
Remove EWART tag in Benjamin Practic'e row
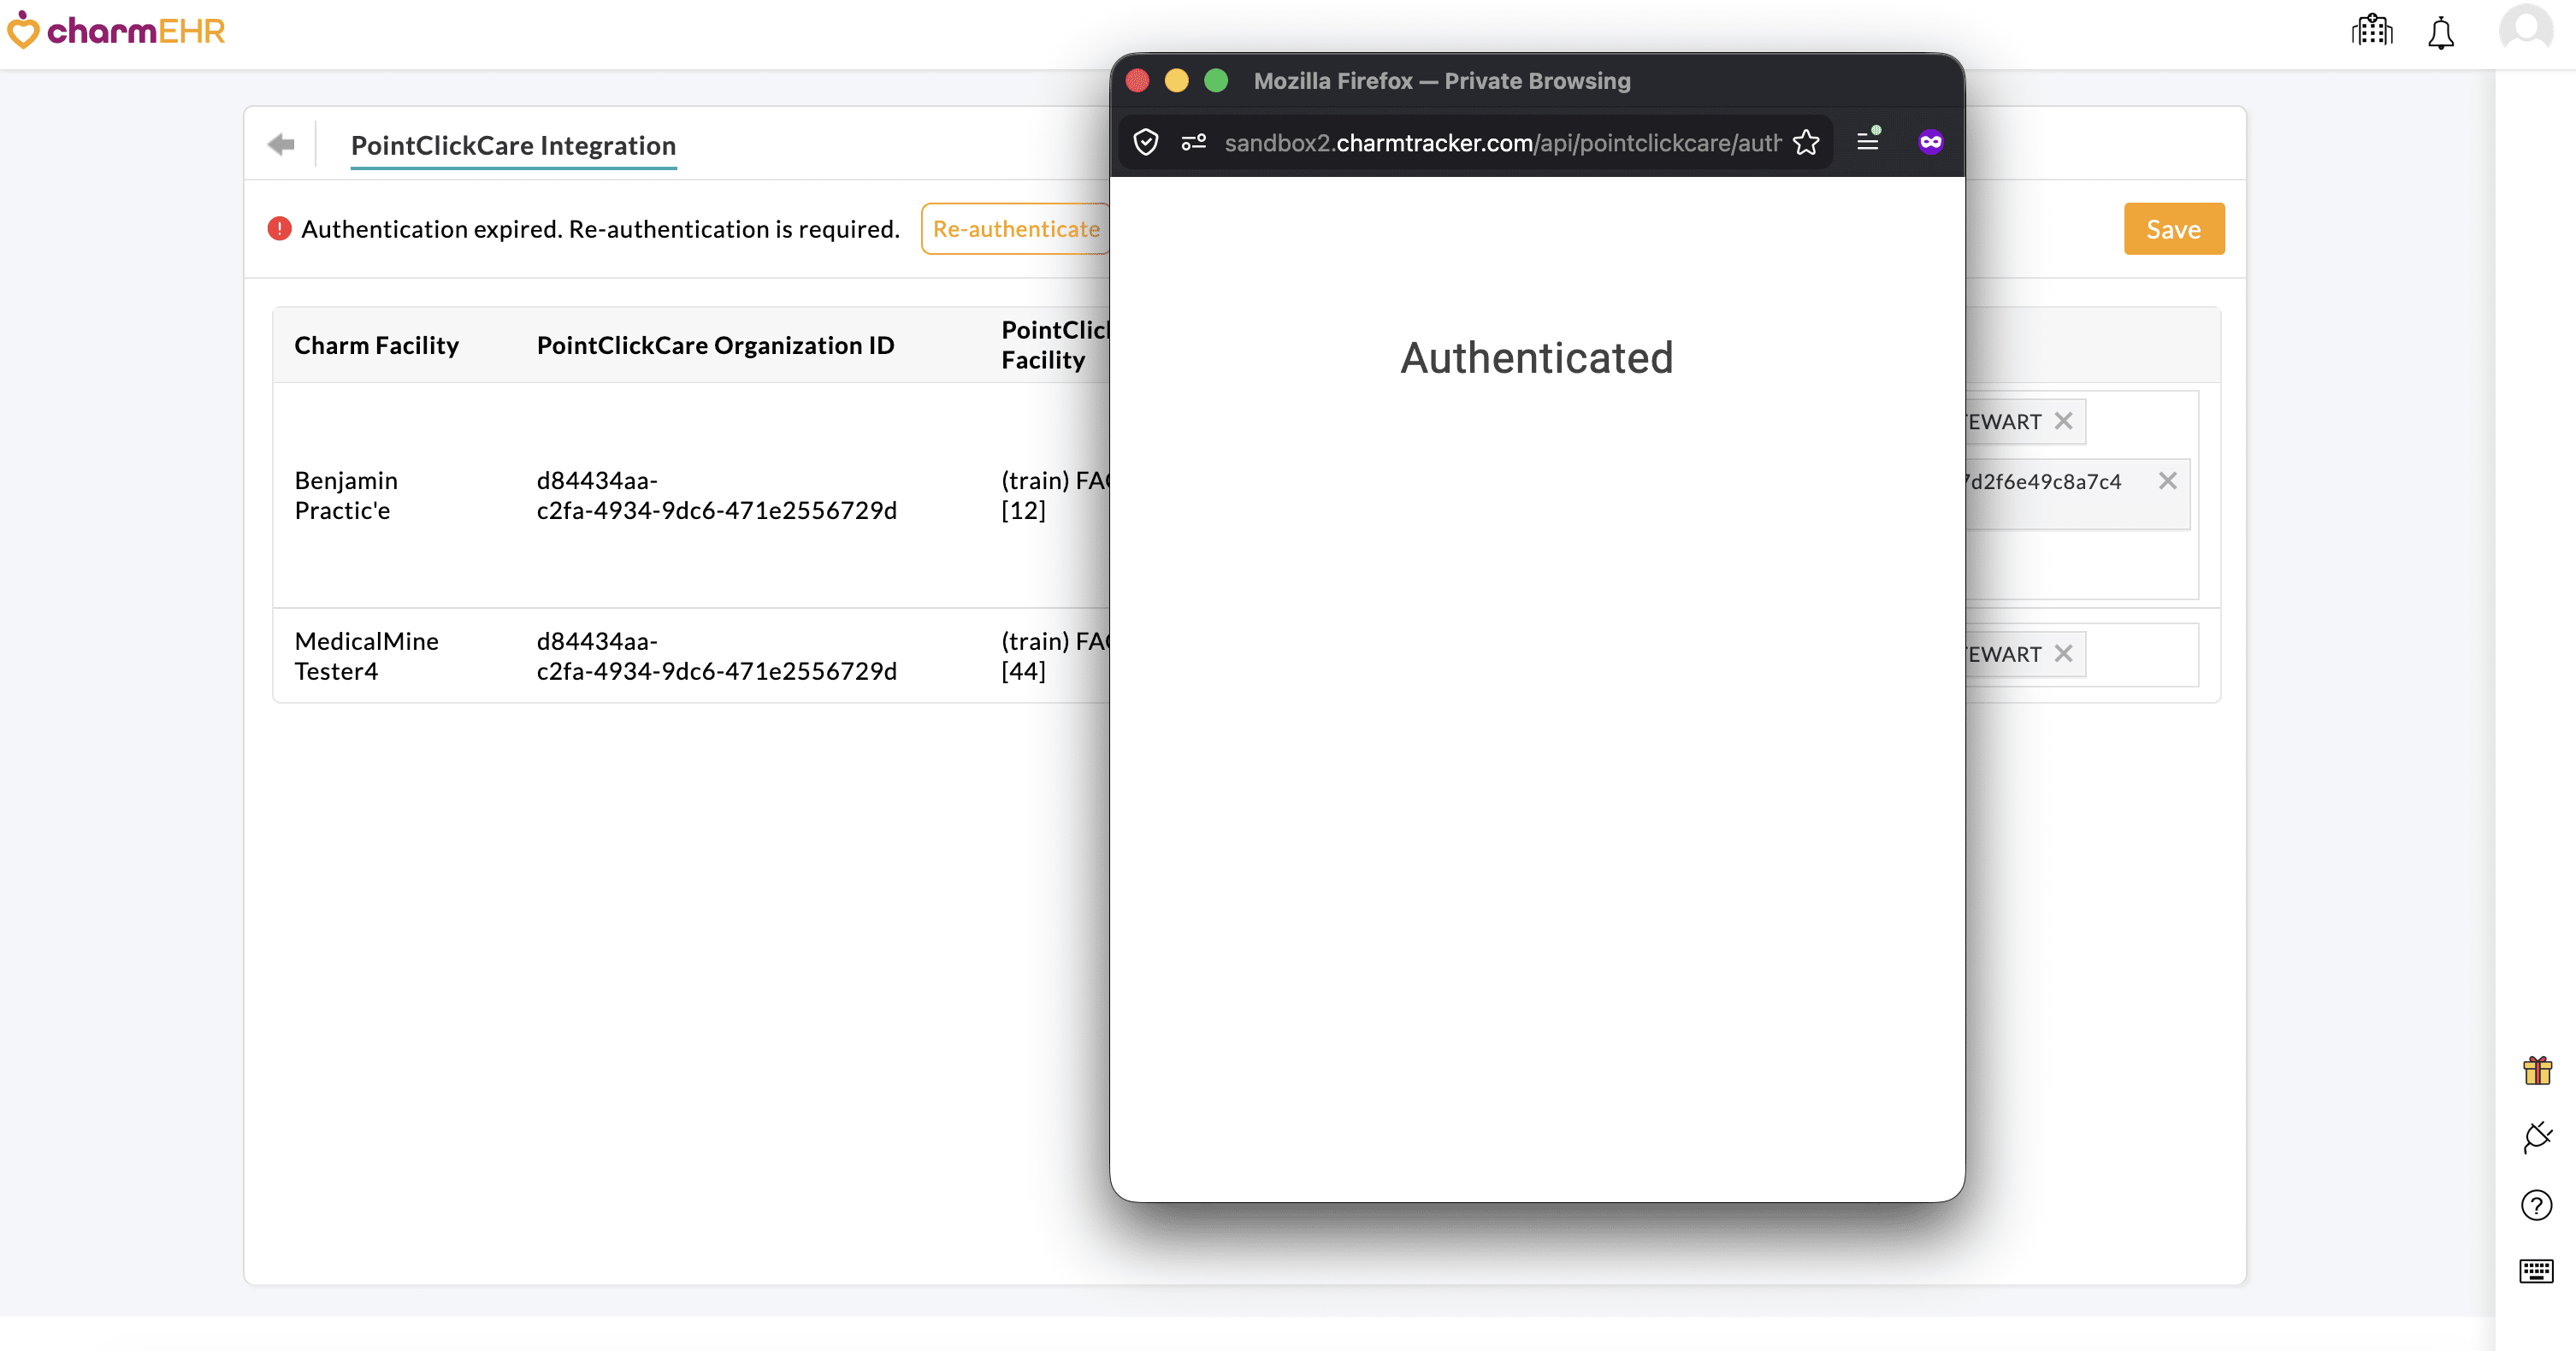(2064, 421)
